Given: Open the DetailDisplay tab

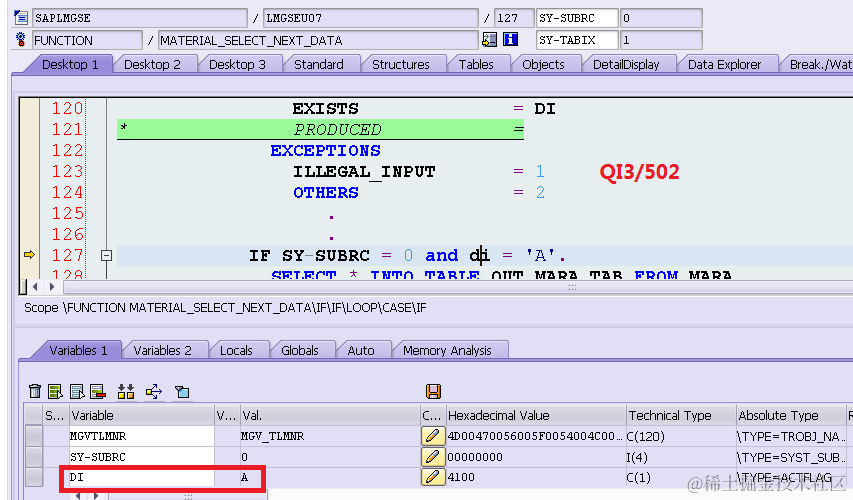Looking at the screenshot, I should [x=626, y=64].
